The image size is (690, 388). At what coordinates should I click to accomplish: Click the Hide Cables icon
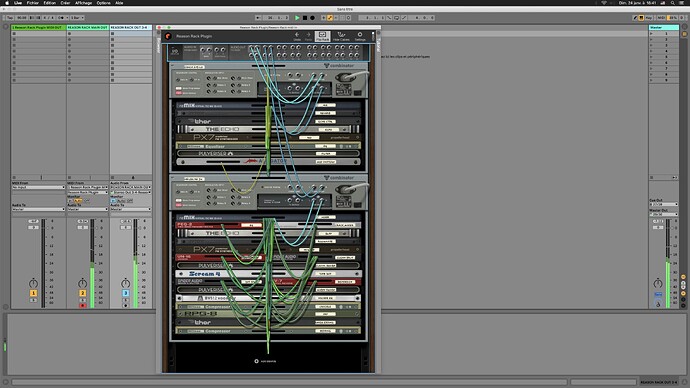pos(341,36)
